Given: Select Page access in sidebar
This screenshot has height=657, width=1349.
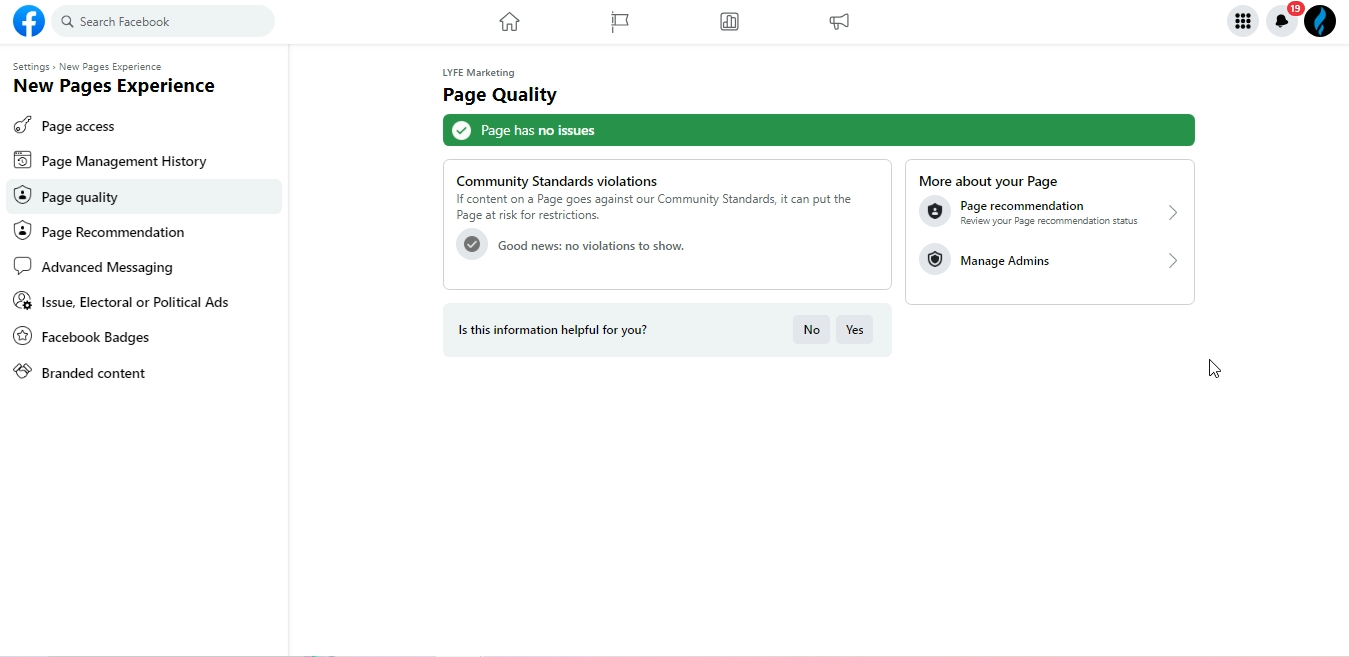Looking at the screenshot, I should 144,126.
